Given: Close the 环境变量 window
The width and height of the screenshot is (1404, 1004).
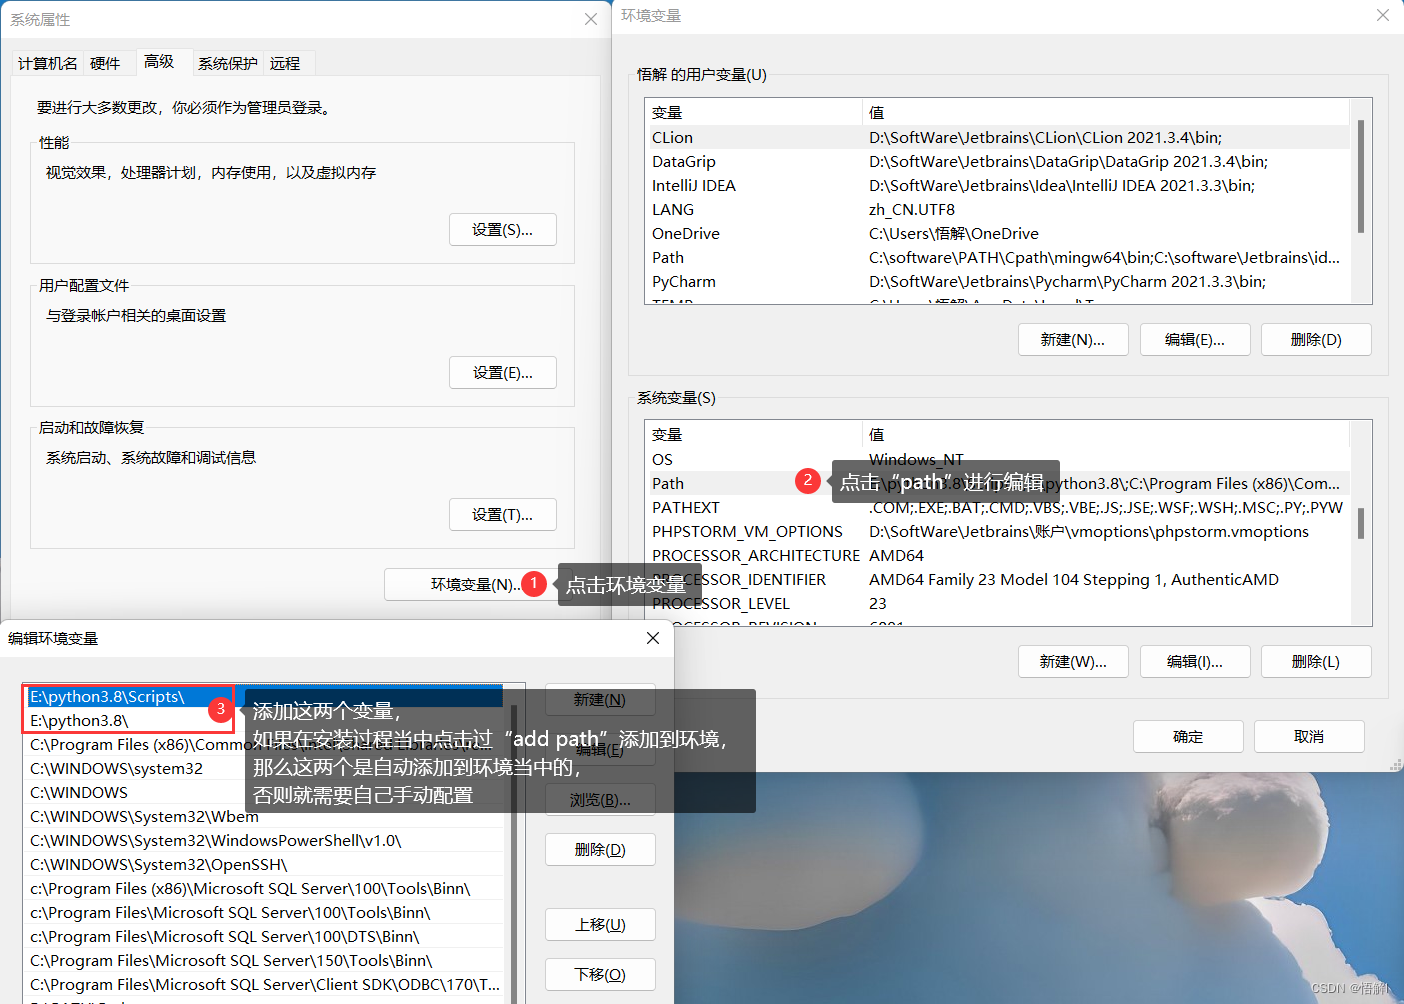Looking at the screenshot, I should coord(1383,16).
